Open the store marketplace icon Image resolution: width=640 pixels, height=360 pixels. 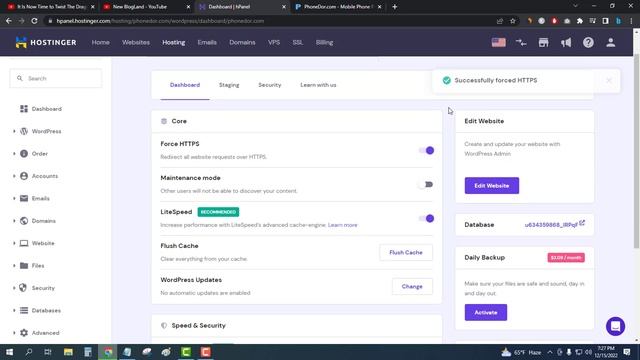(x=543, y=42)
